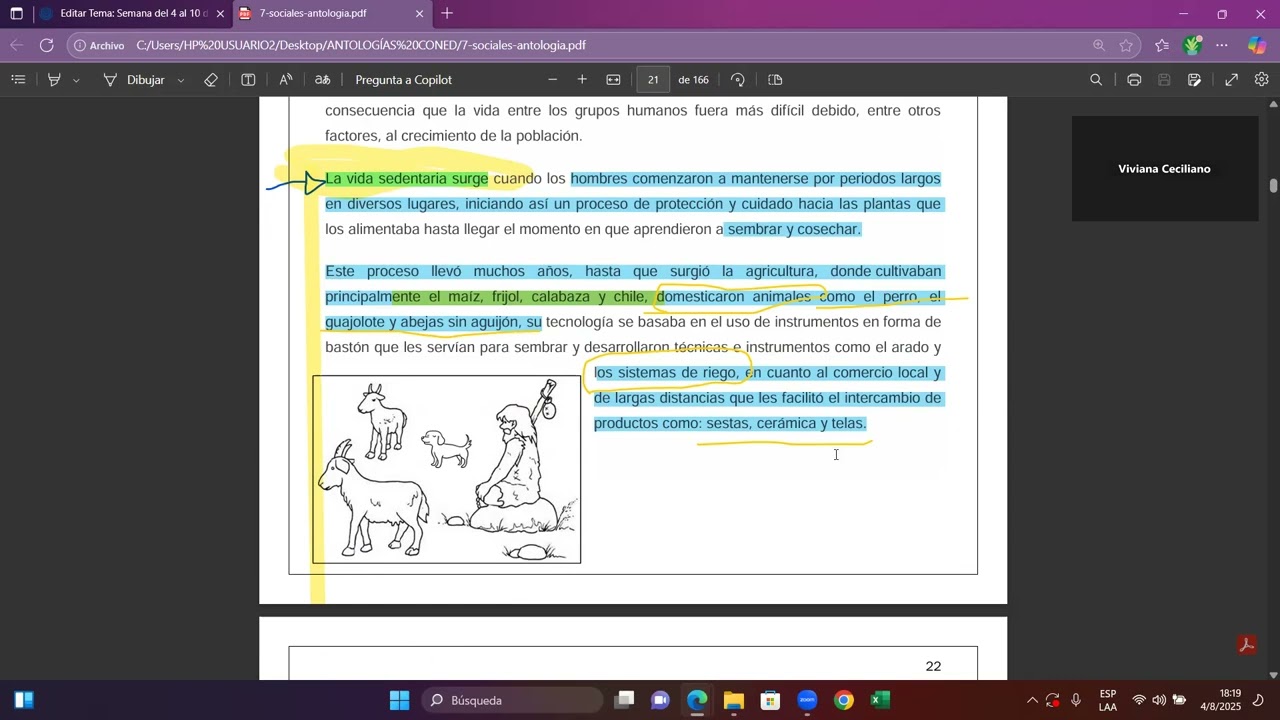Open Excel from taskbar
This screenshot has width=1280, height=720.
point(880,700)
